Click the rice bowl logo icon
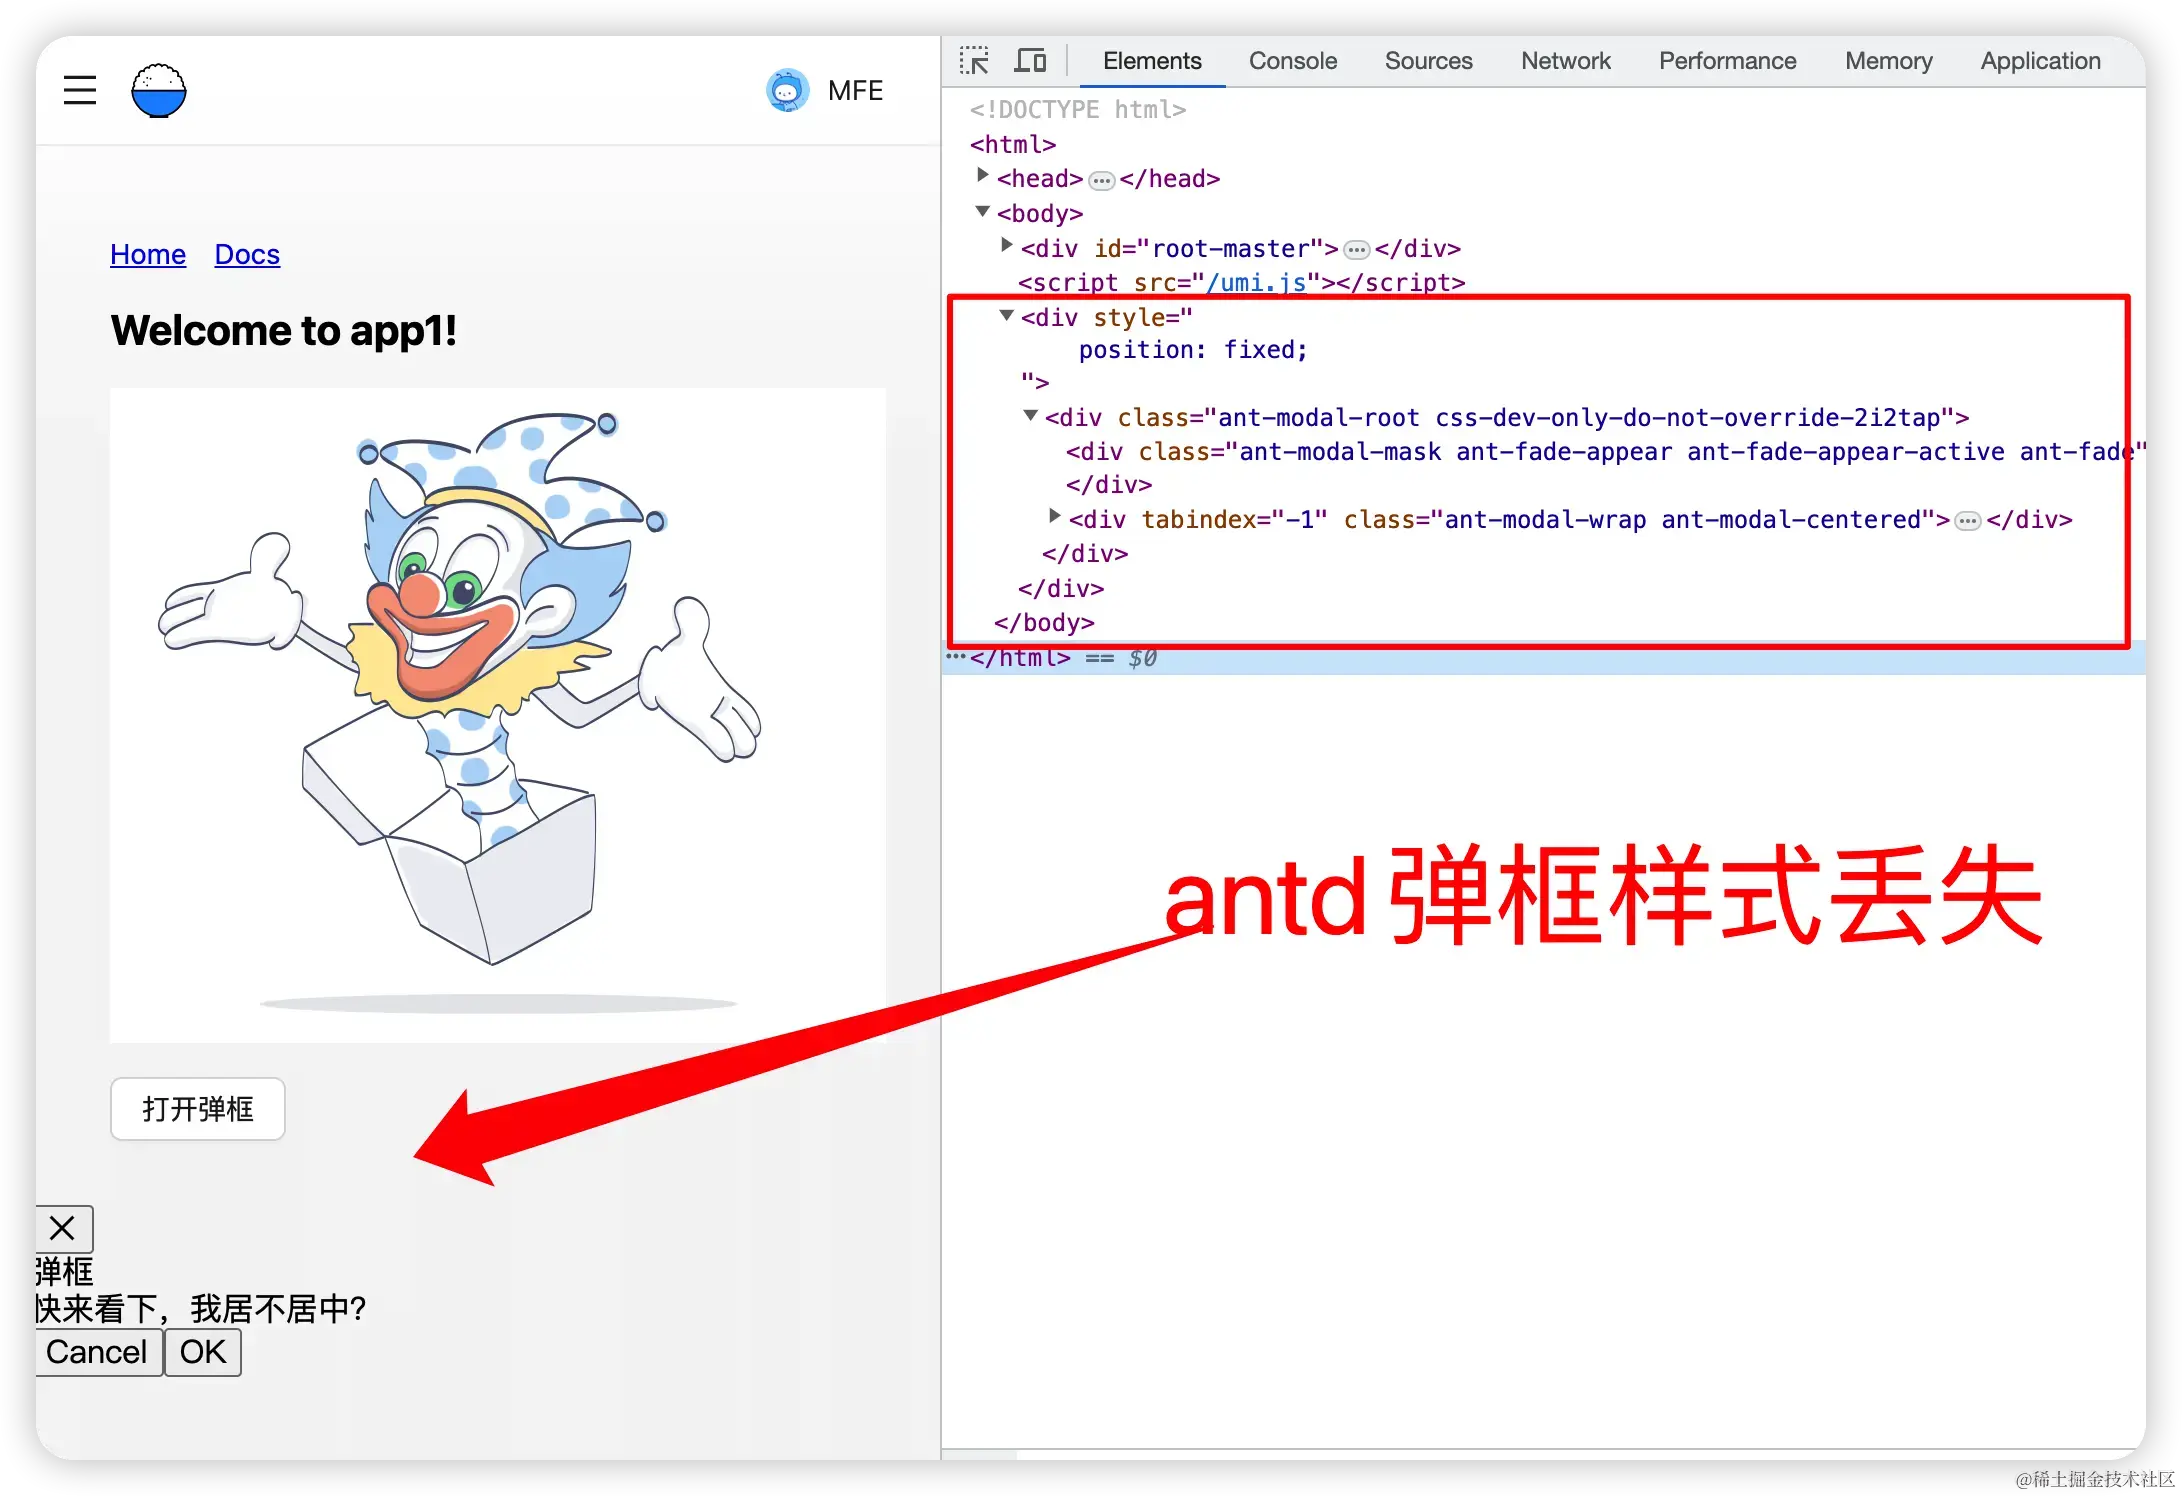Viewport: 2182px width, 1496px height. [159, 91]
